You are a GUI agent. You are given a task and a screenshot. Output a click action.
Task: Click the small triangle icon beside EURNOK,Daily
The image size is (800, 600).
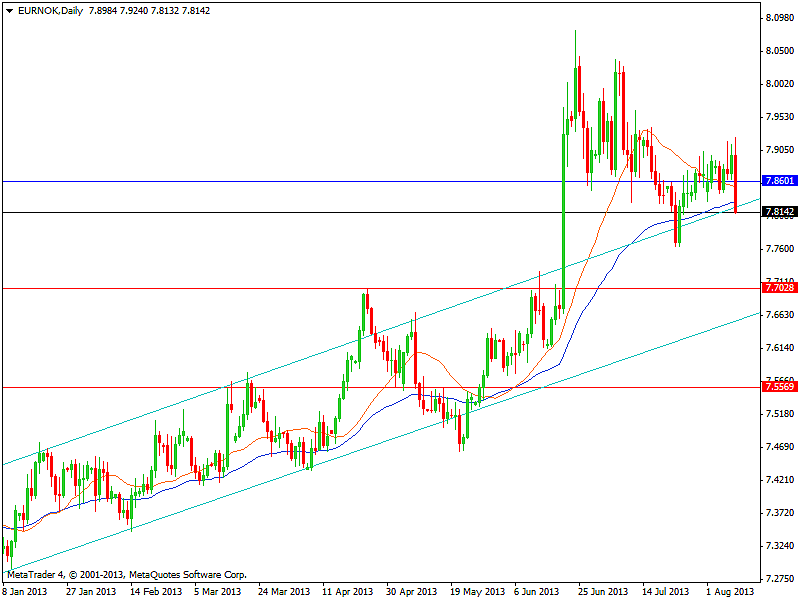pyautogui.click(x=8, y=8)
